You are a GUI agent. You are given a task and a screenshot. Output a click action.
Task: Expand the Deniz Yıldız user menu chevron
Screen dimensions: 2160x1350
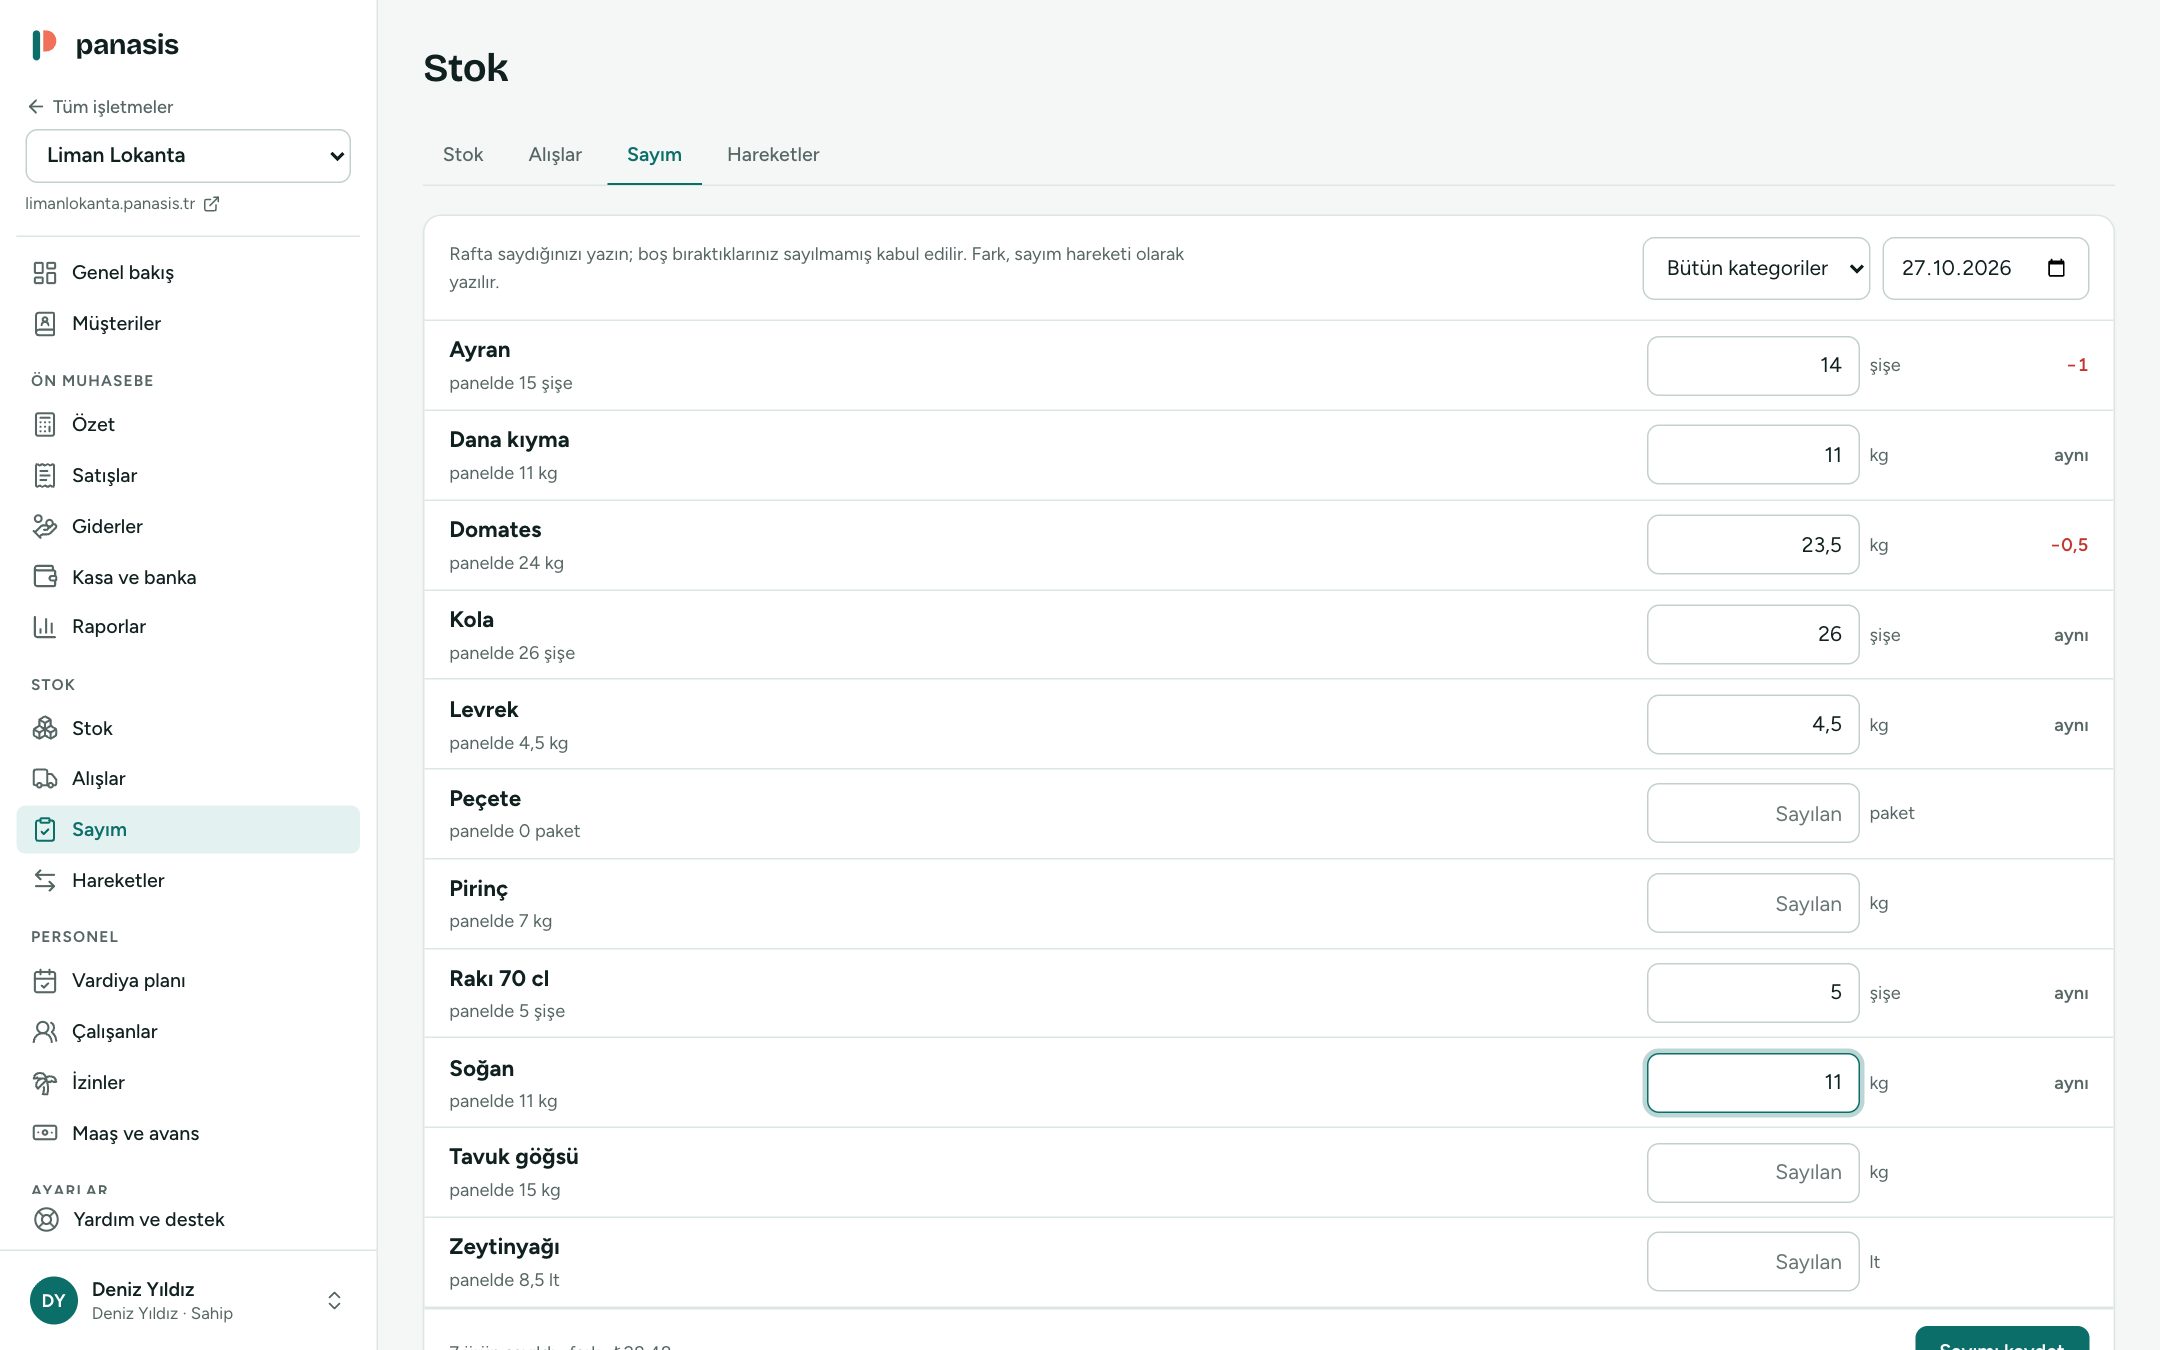tap(335, 1301)
